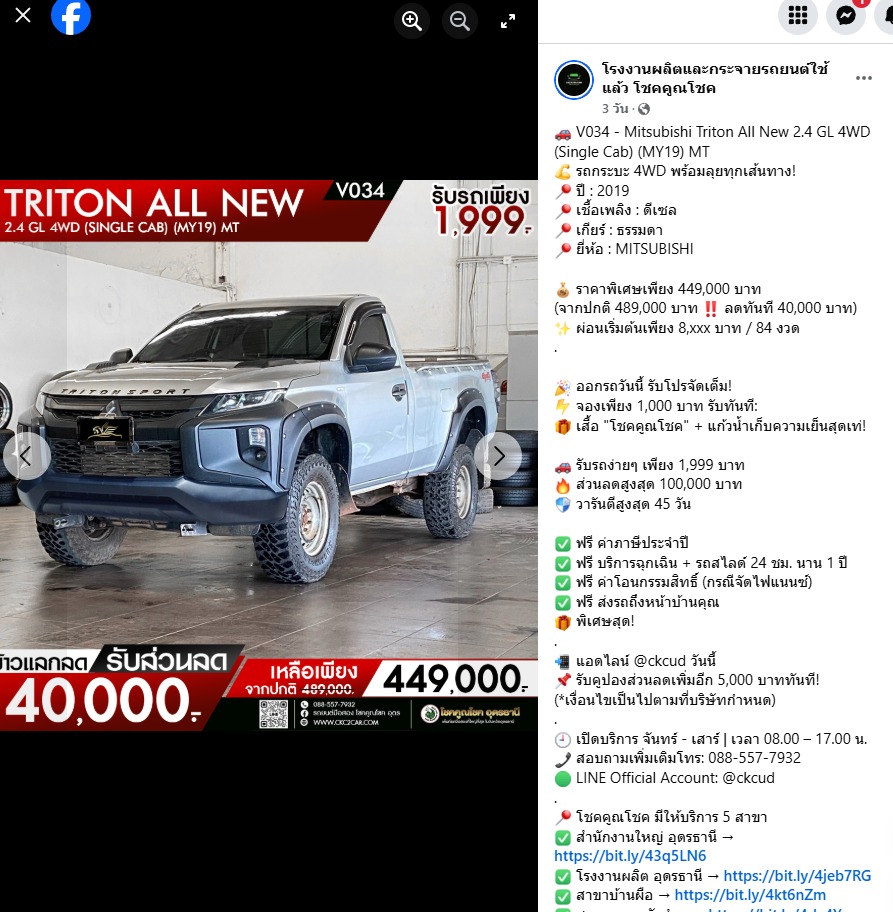Click the QR code in the ad

(x=273, y=714)
